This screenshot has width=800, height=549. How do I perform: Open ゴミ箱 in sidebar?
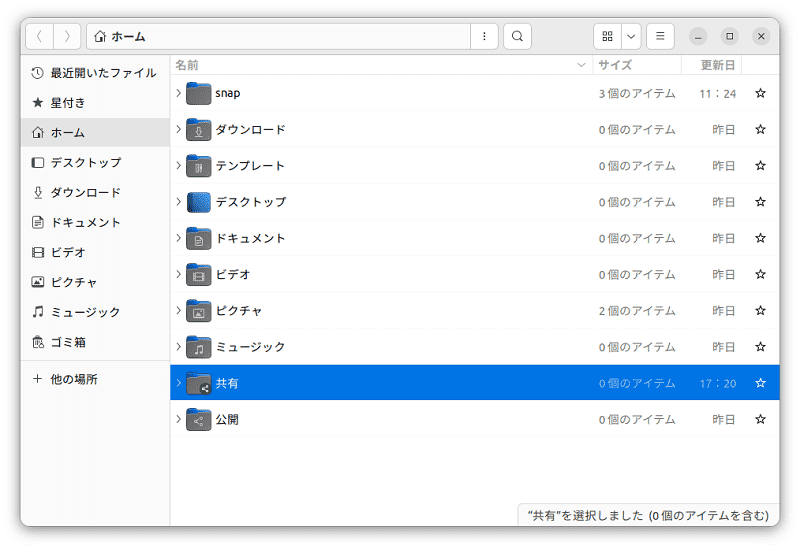95,342
